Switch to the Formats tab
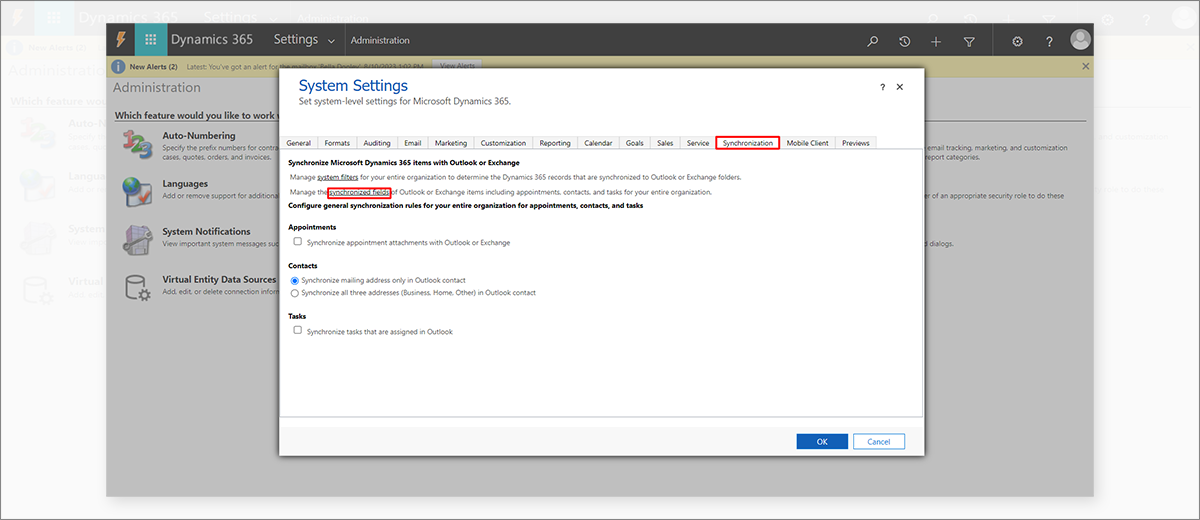This screenshot has height=520, width=1200. (337, 143)
